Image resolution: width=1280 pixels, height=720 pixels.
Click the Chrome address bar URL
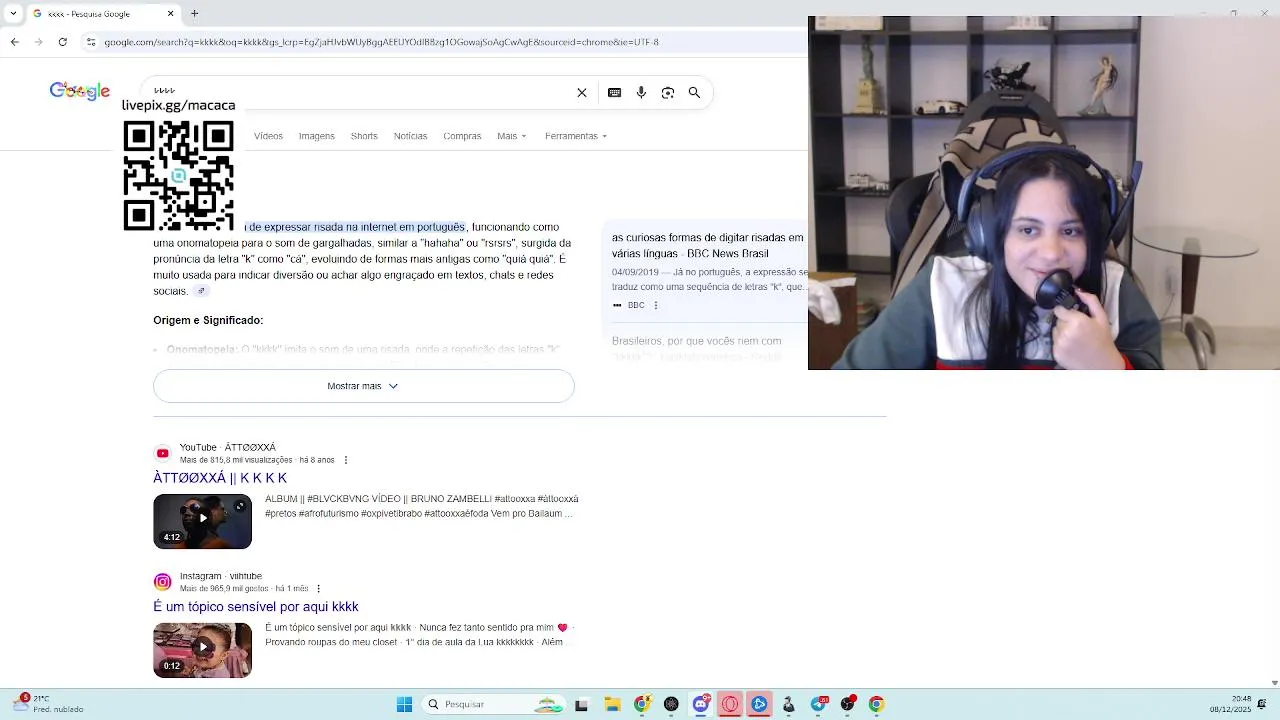click(x=381, y=42)
